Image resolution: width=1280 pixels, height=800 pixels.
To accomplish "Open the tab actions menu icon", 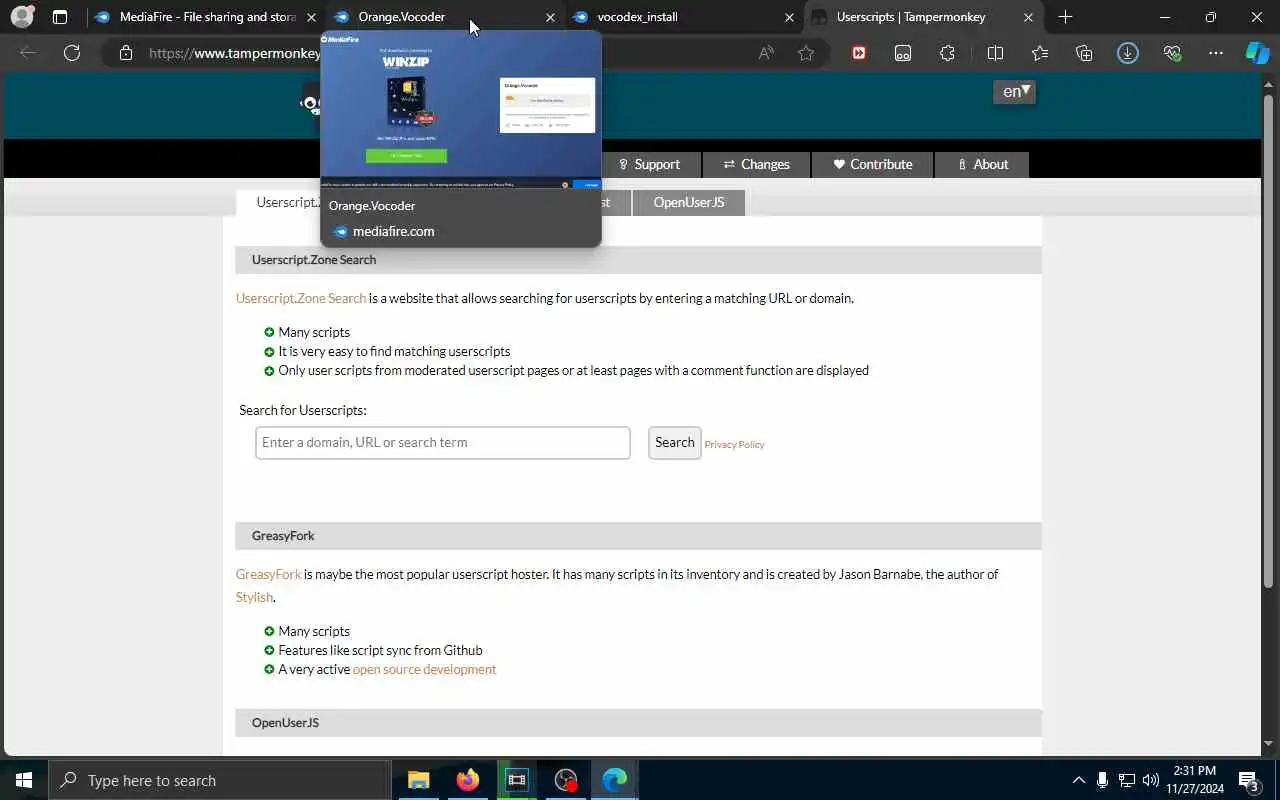I will pyautogui.click(x=60, y=17).
